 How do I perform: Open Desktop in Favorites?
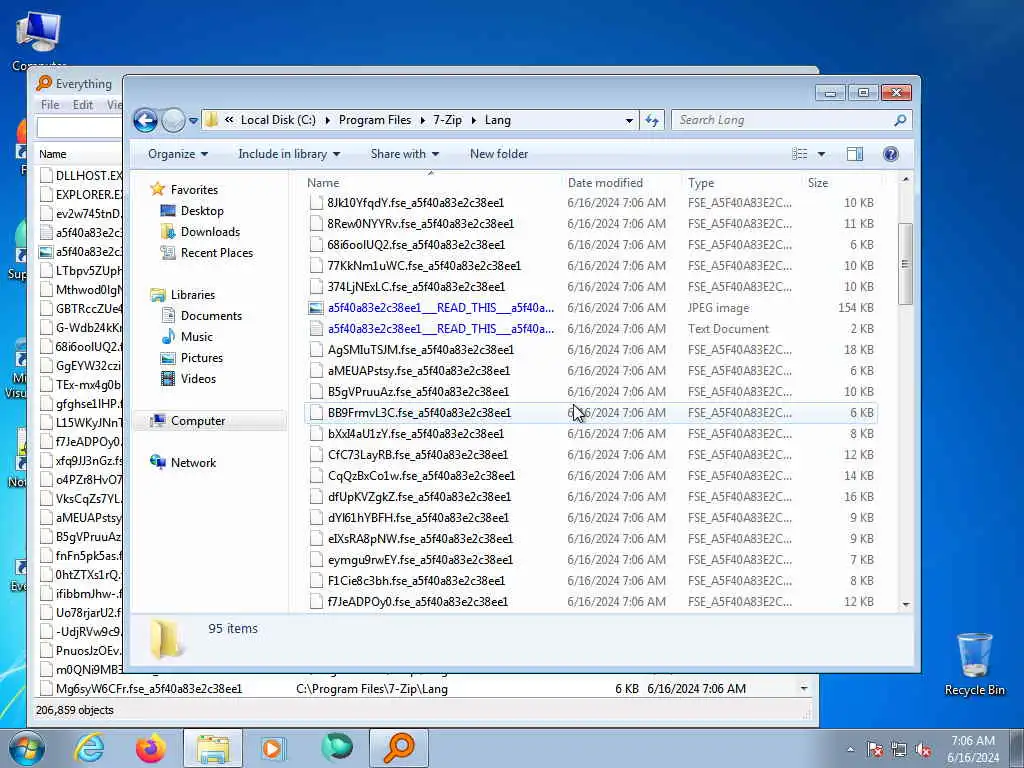[x=202, y=211]
